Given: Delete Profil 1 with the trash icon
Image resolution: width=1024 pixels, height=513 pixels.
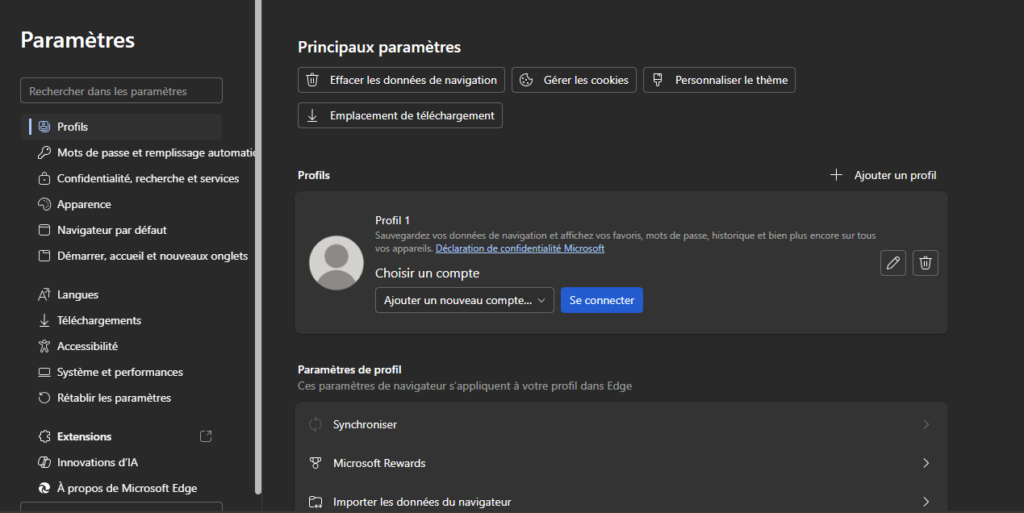Looking at the screenshot, I should (x=925, y=263).
